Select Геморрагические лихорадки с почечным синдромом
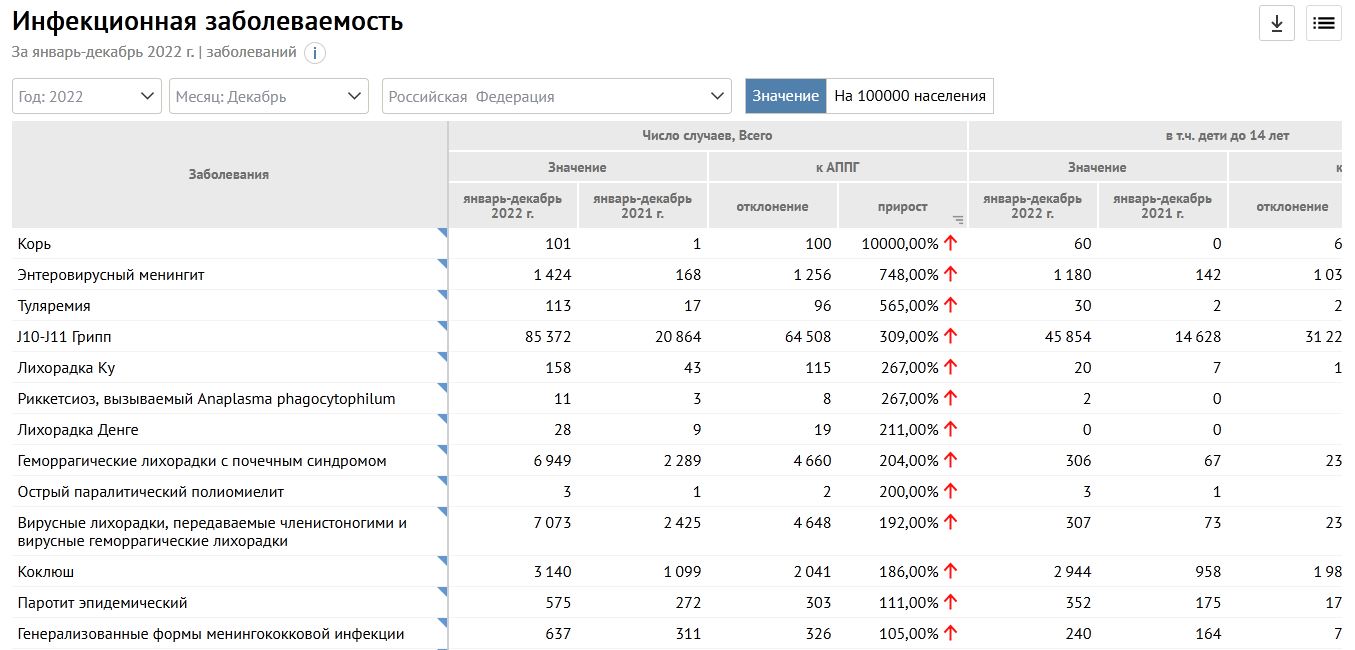The width and height of the screenshot is (1355, 650). coord(202,461)
